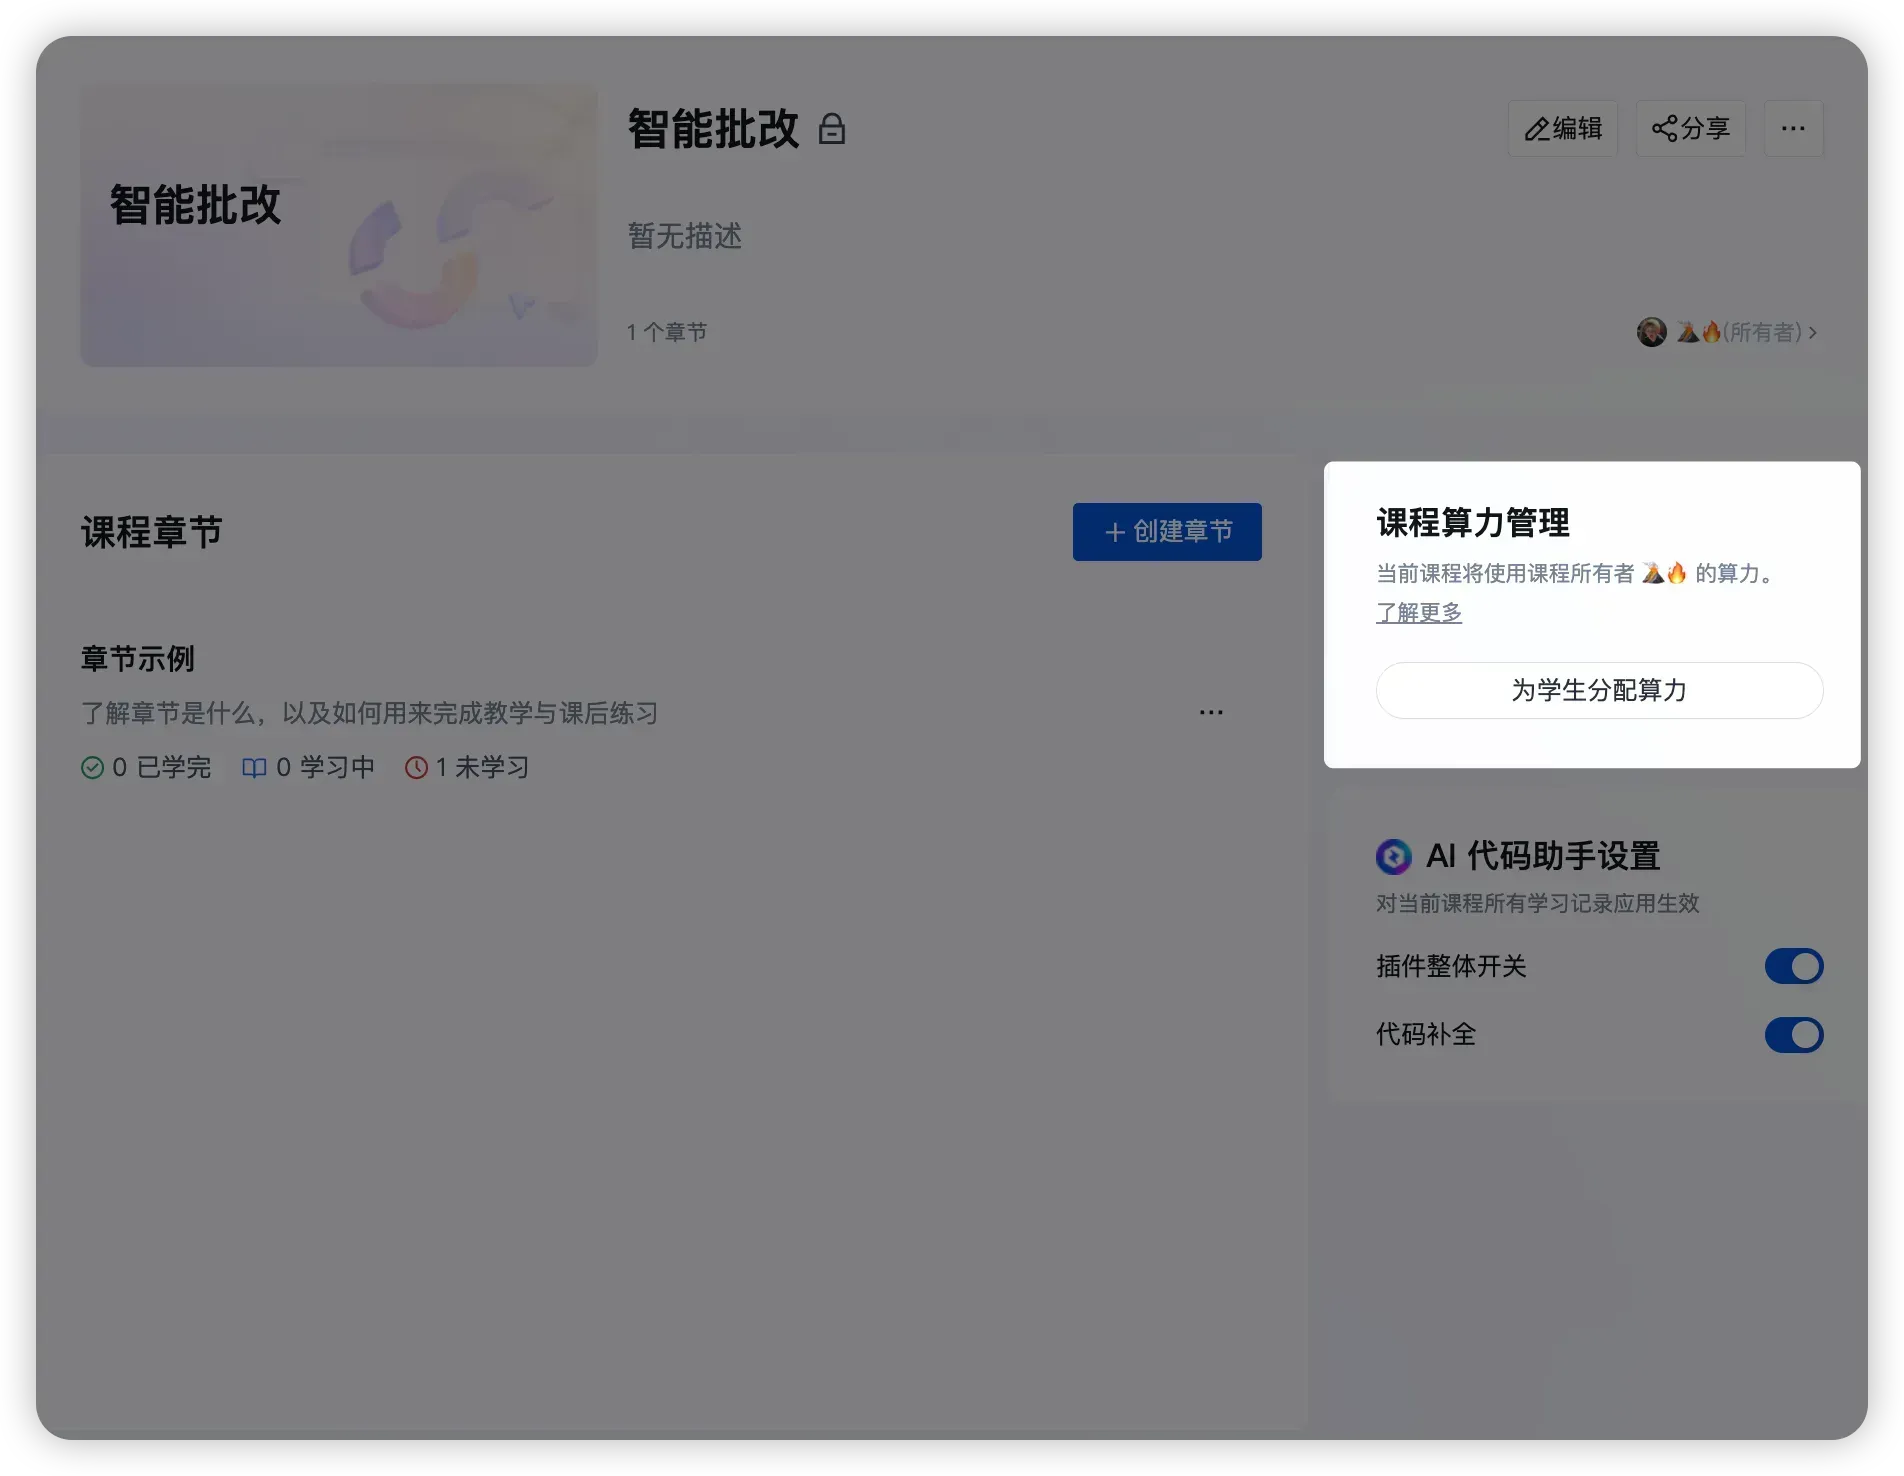This screenshot has width=1904, height=1476.
Task: Click the 智能批改 course cover thumbnail
Action: point(339,225)
